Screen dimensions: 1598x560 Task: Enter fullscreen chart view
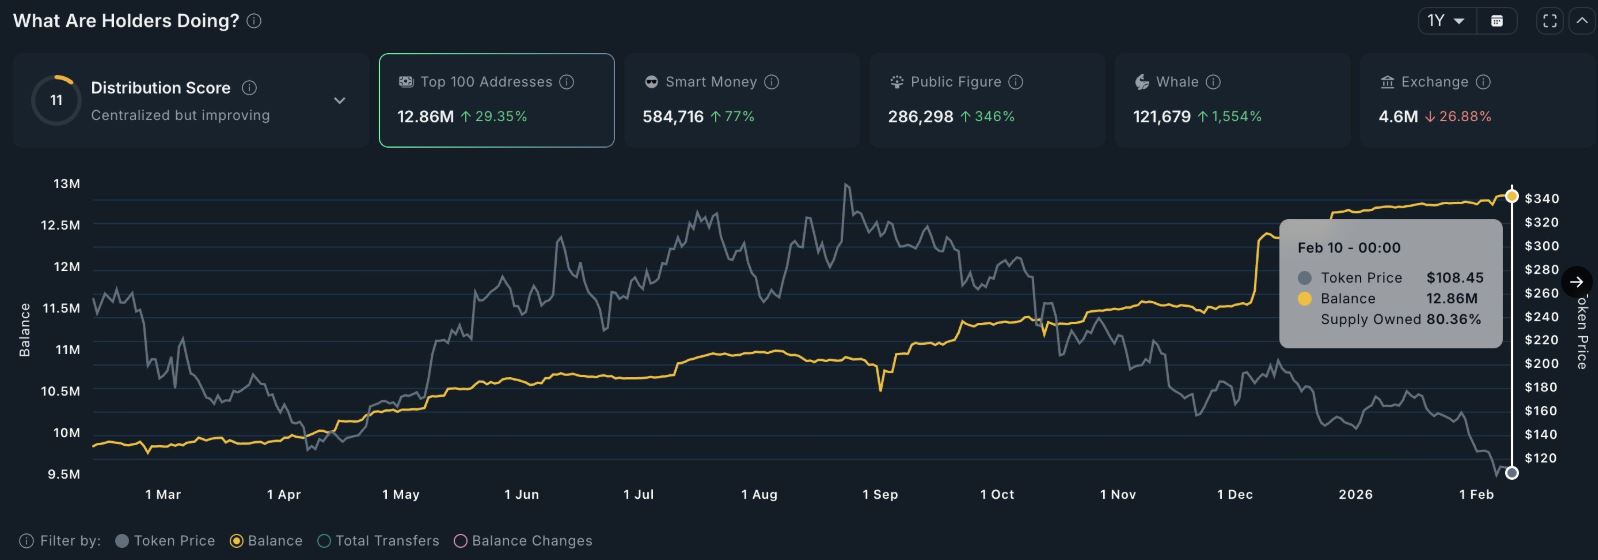[x=1550, y=21]
